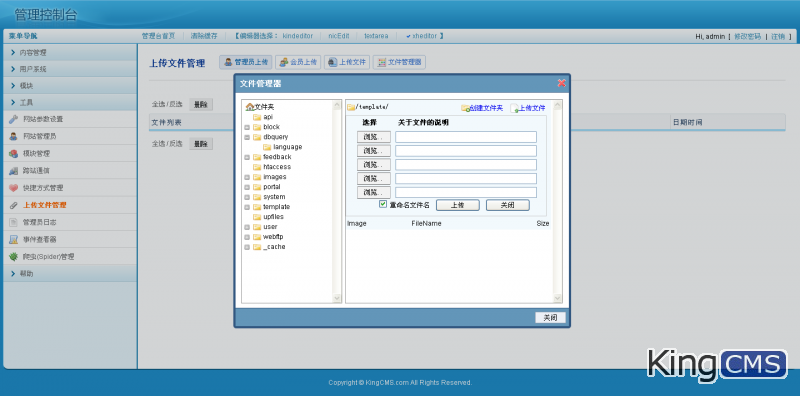This screenshot has width=800, height=396.
Task: Click 清除缓存 in the top bar
Action: (204, 36)
